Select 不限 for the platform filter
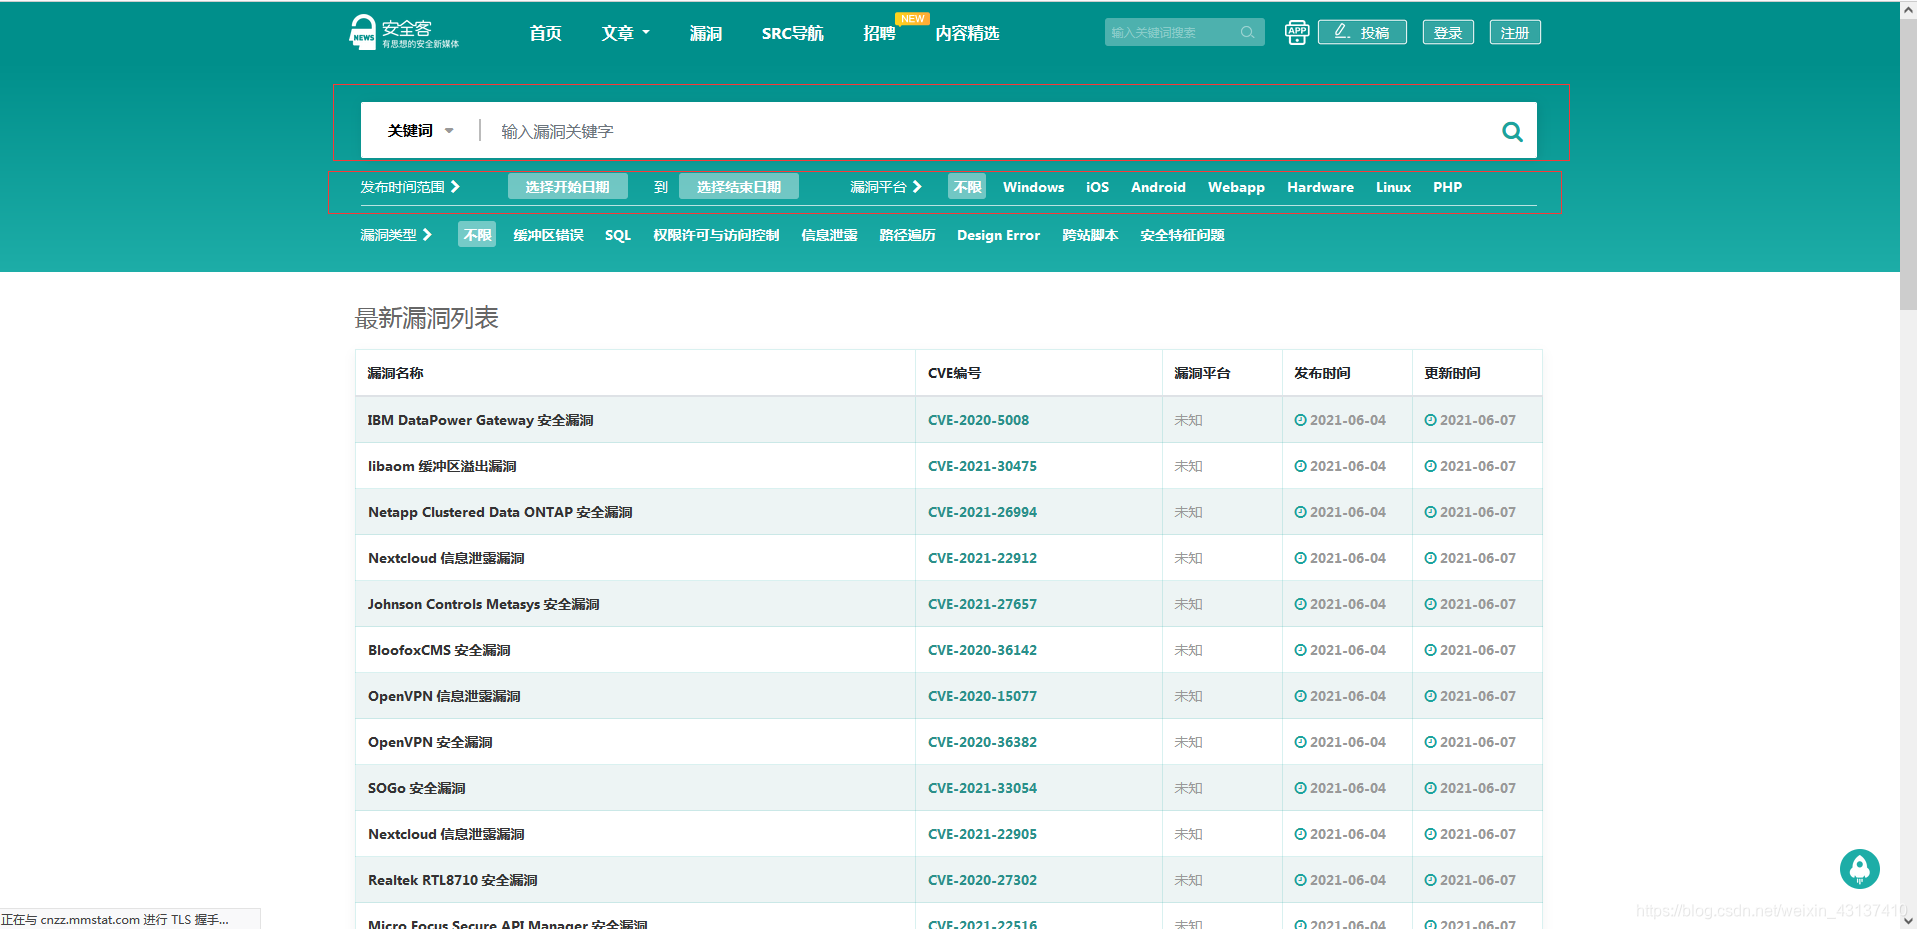 (967, 187)
